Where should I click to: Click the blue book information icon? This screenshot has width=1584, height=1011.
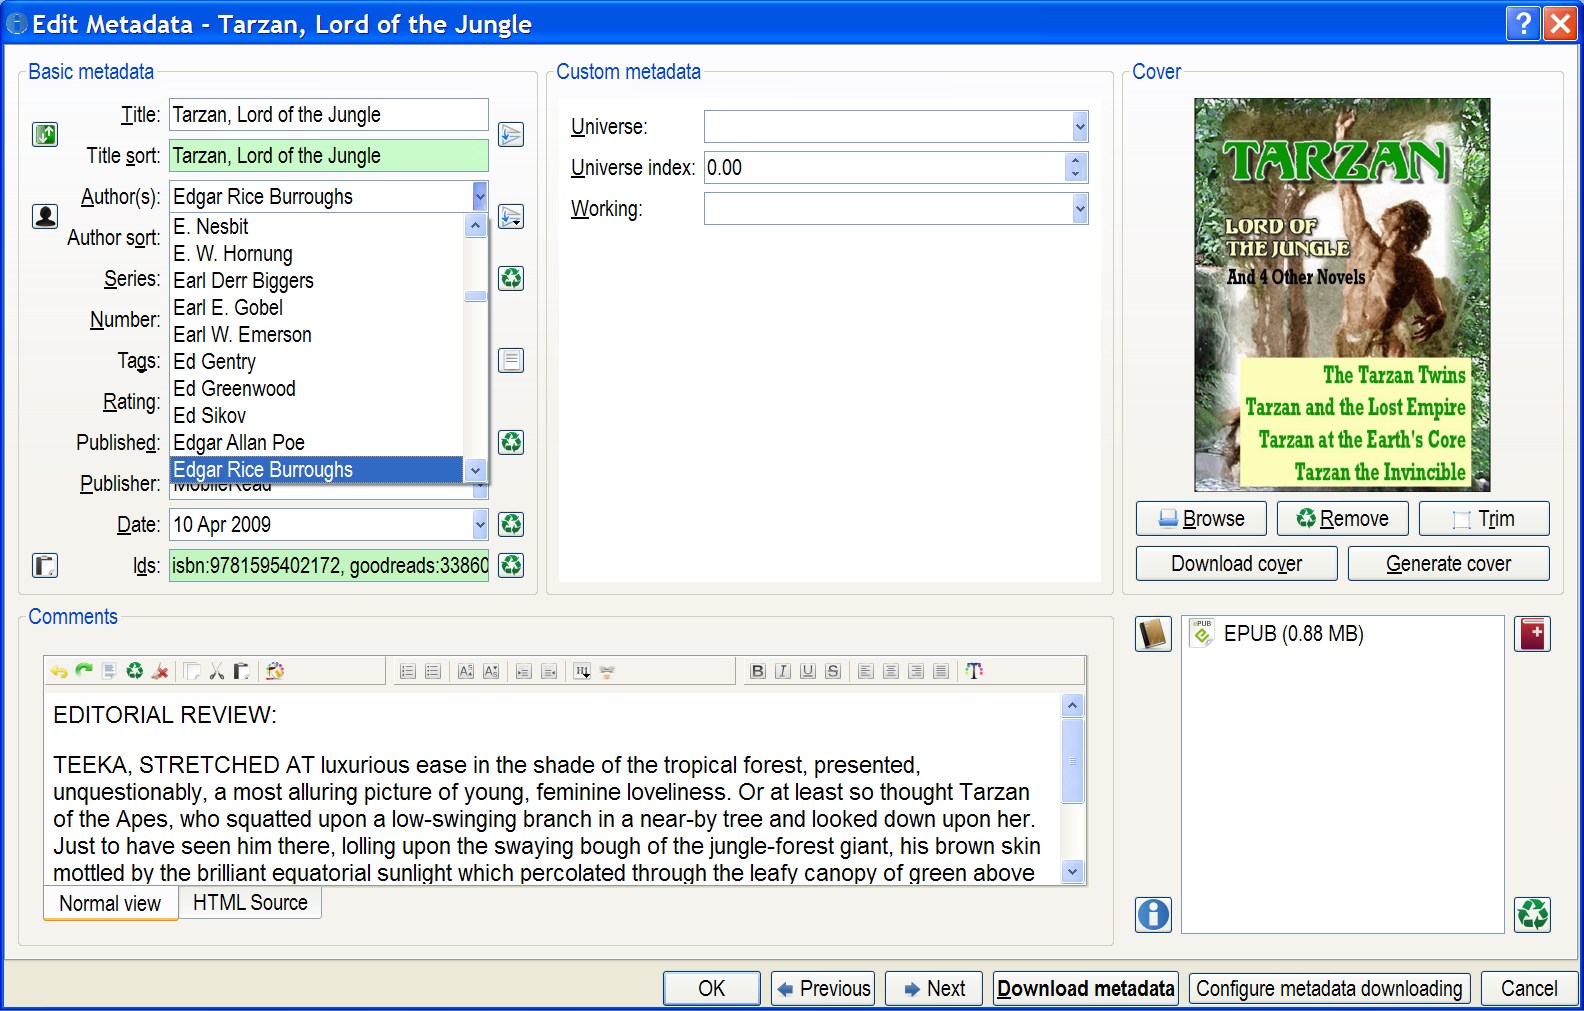(1153, 914)
